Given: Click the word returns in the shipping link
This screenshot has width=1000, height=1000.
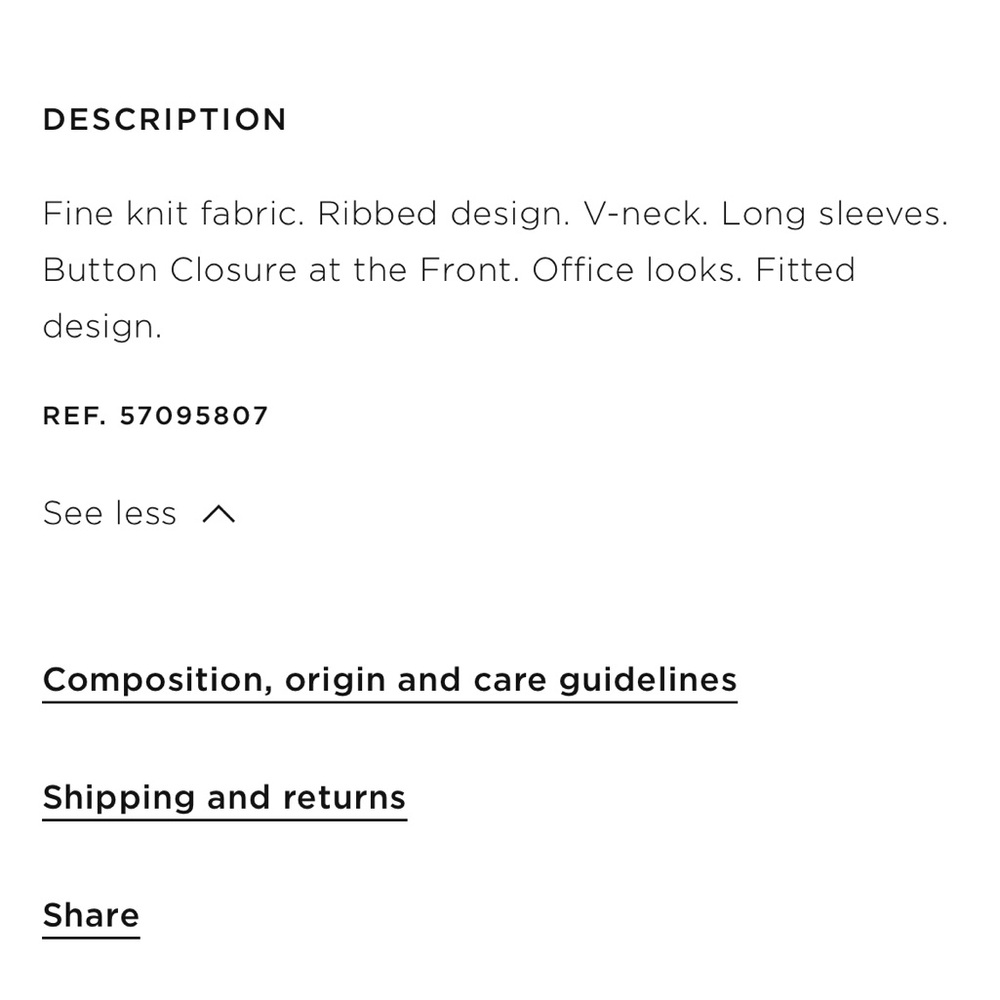Looking at the screenshot, I should point(344,798).
